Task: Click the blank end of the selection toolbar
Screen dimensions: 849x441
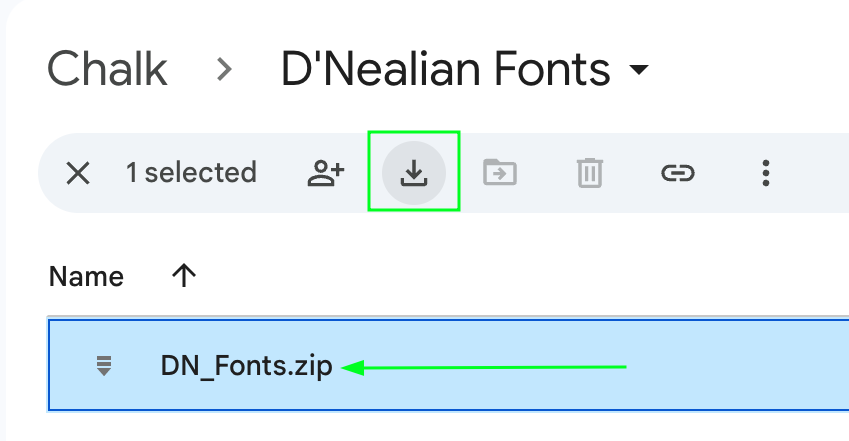Action: (x=815, y=173)
